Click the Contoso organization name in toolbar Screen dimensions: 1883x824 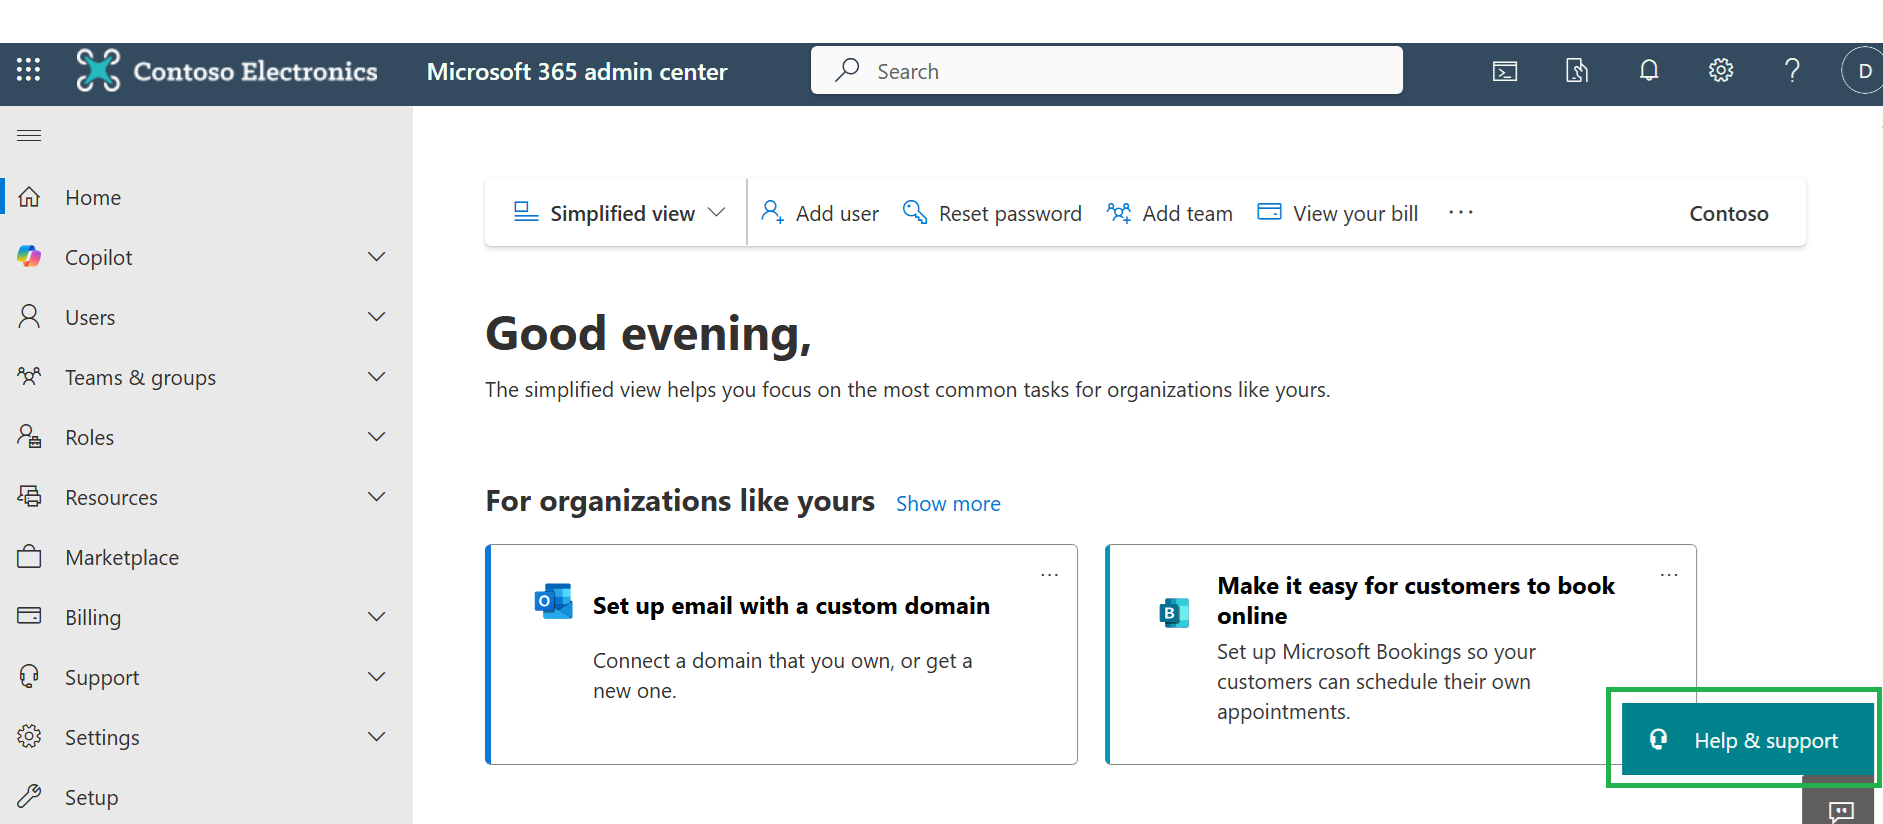pyautogui.click(x=1729, y=213)
